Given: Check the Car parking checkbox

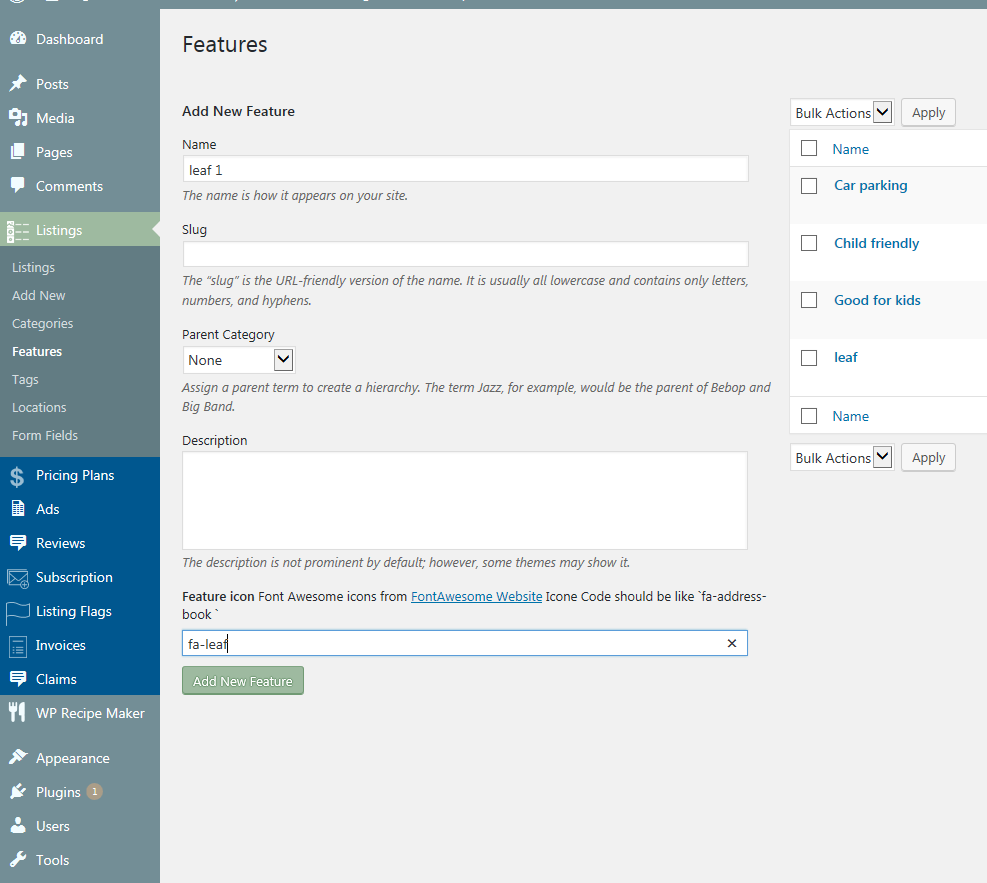Looking at the screenshot, I should tap(809, 186).
